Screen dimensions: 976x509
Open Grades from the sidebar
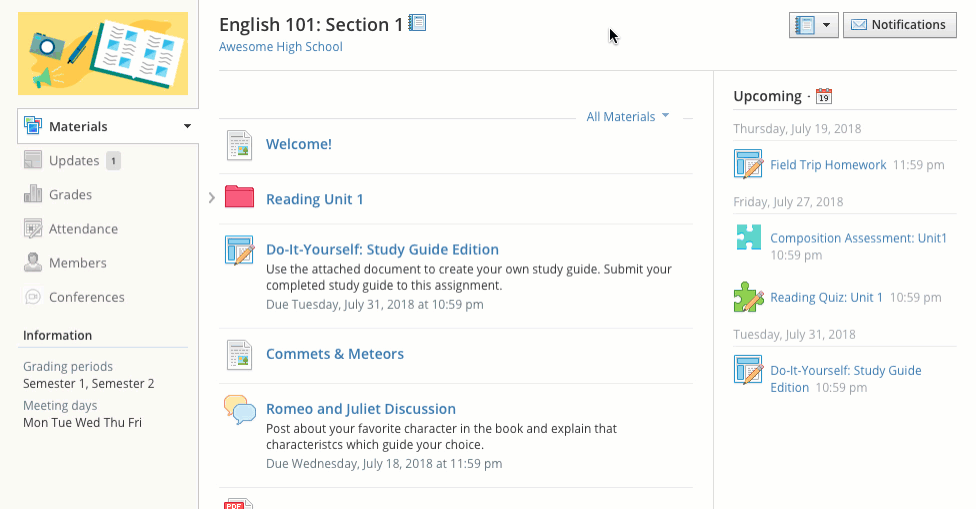click(70, 195)
